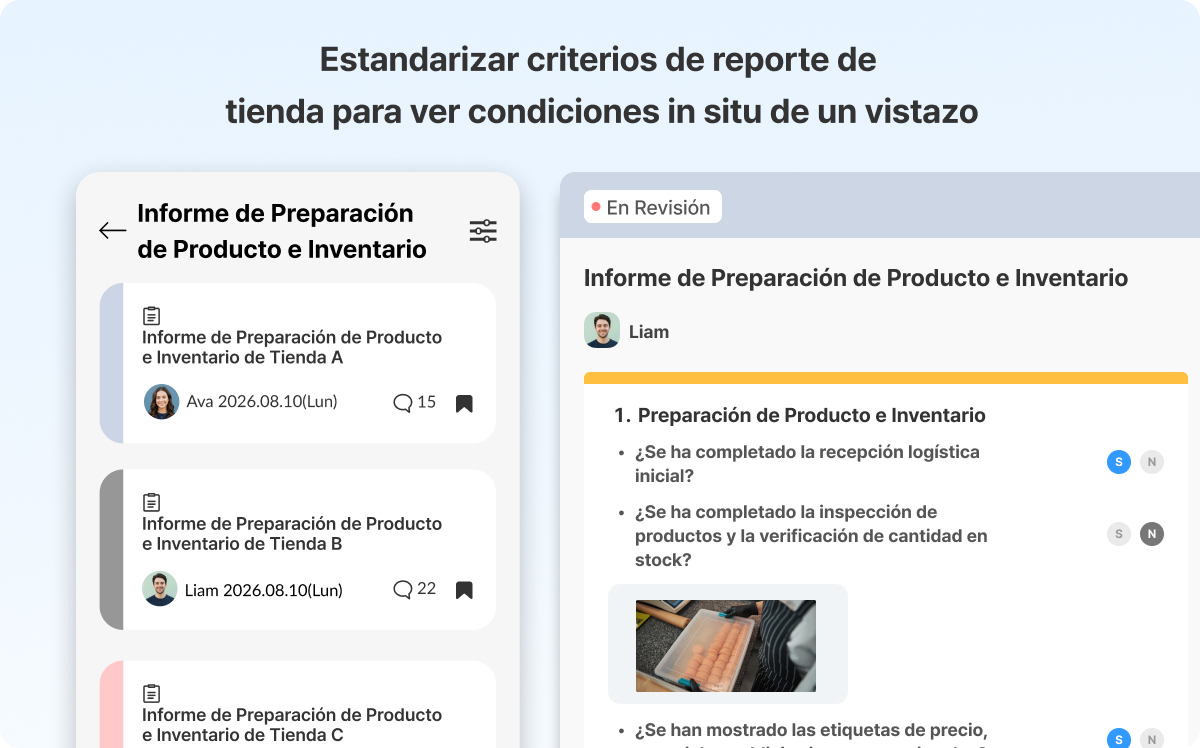Click the Liam 2026.08.10(Lun) date text
The width and height of the screenshot is (1200, 748).
tap(264, 590)
